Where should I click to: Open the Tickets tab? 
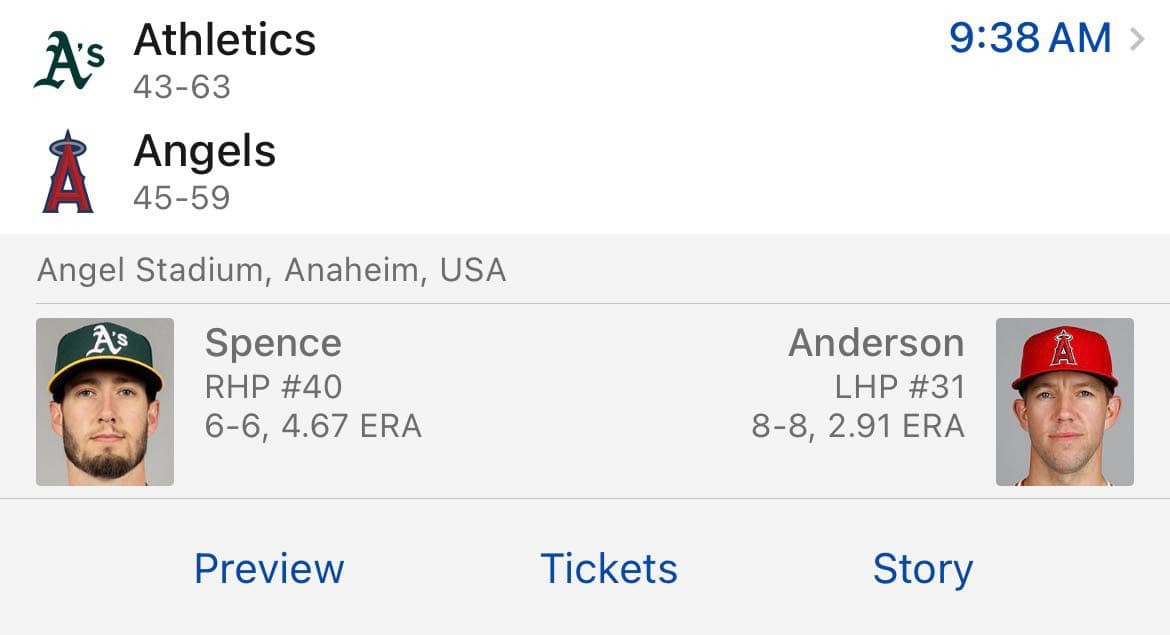point(609,568)
